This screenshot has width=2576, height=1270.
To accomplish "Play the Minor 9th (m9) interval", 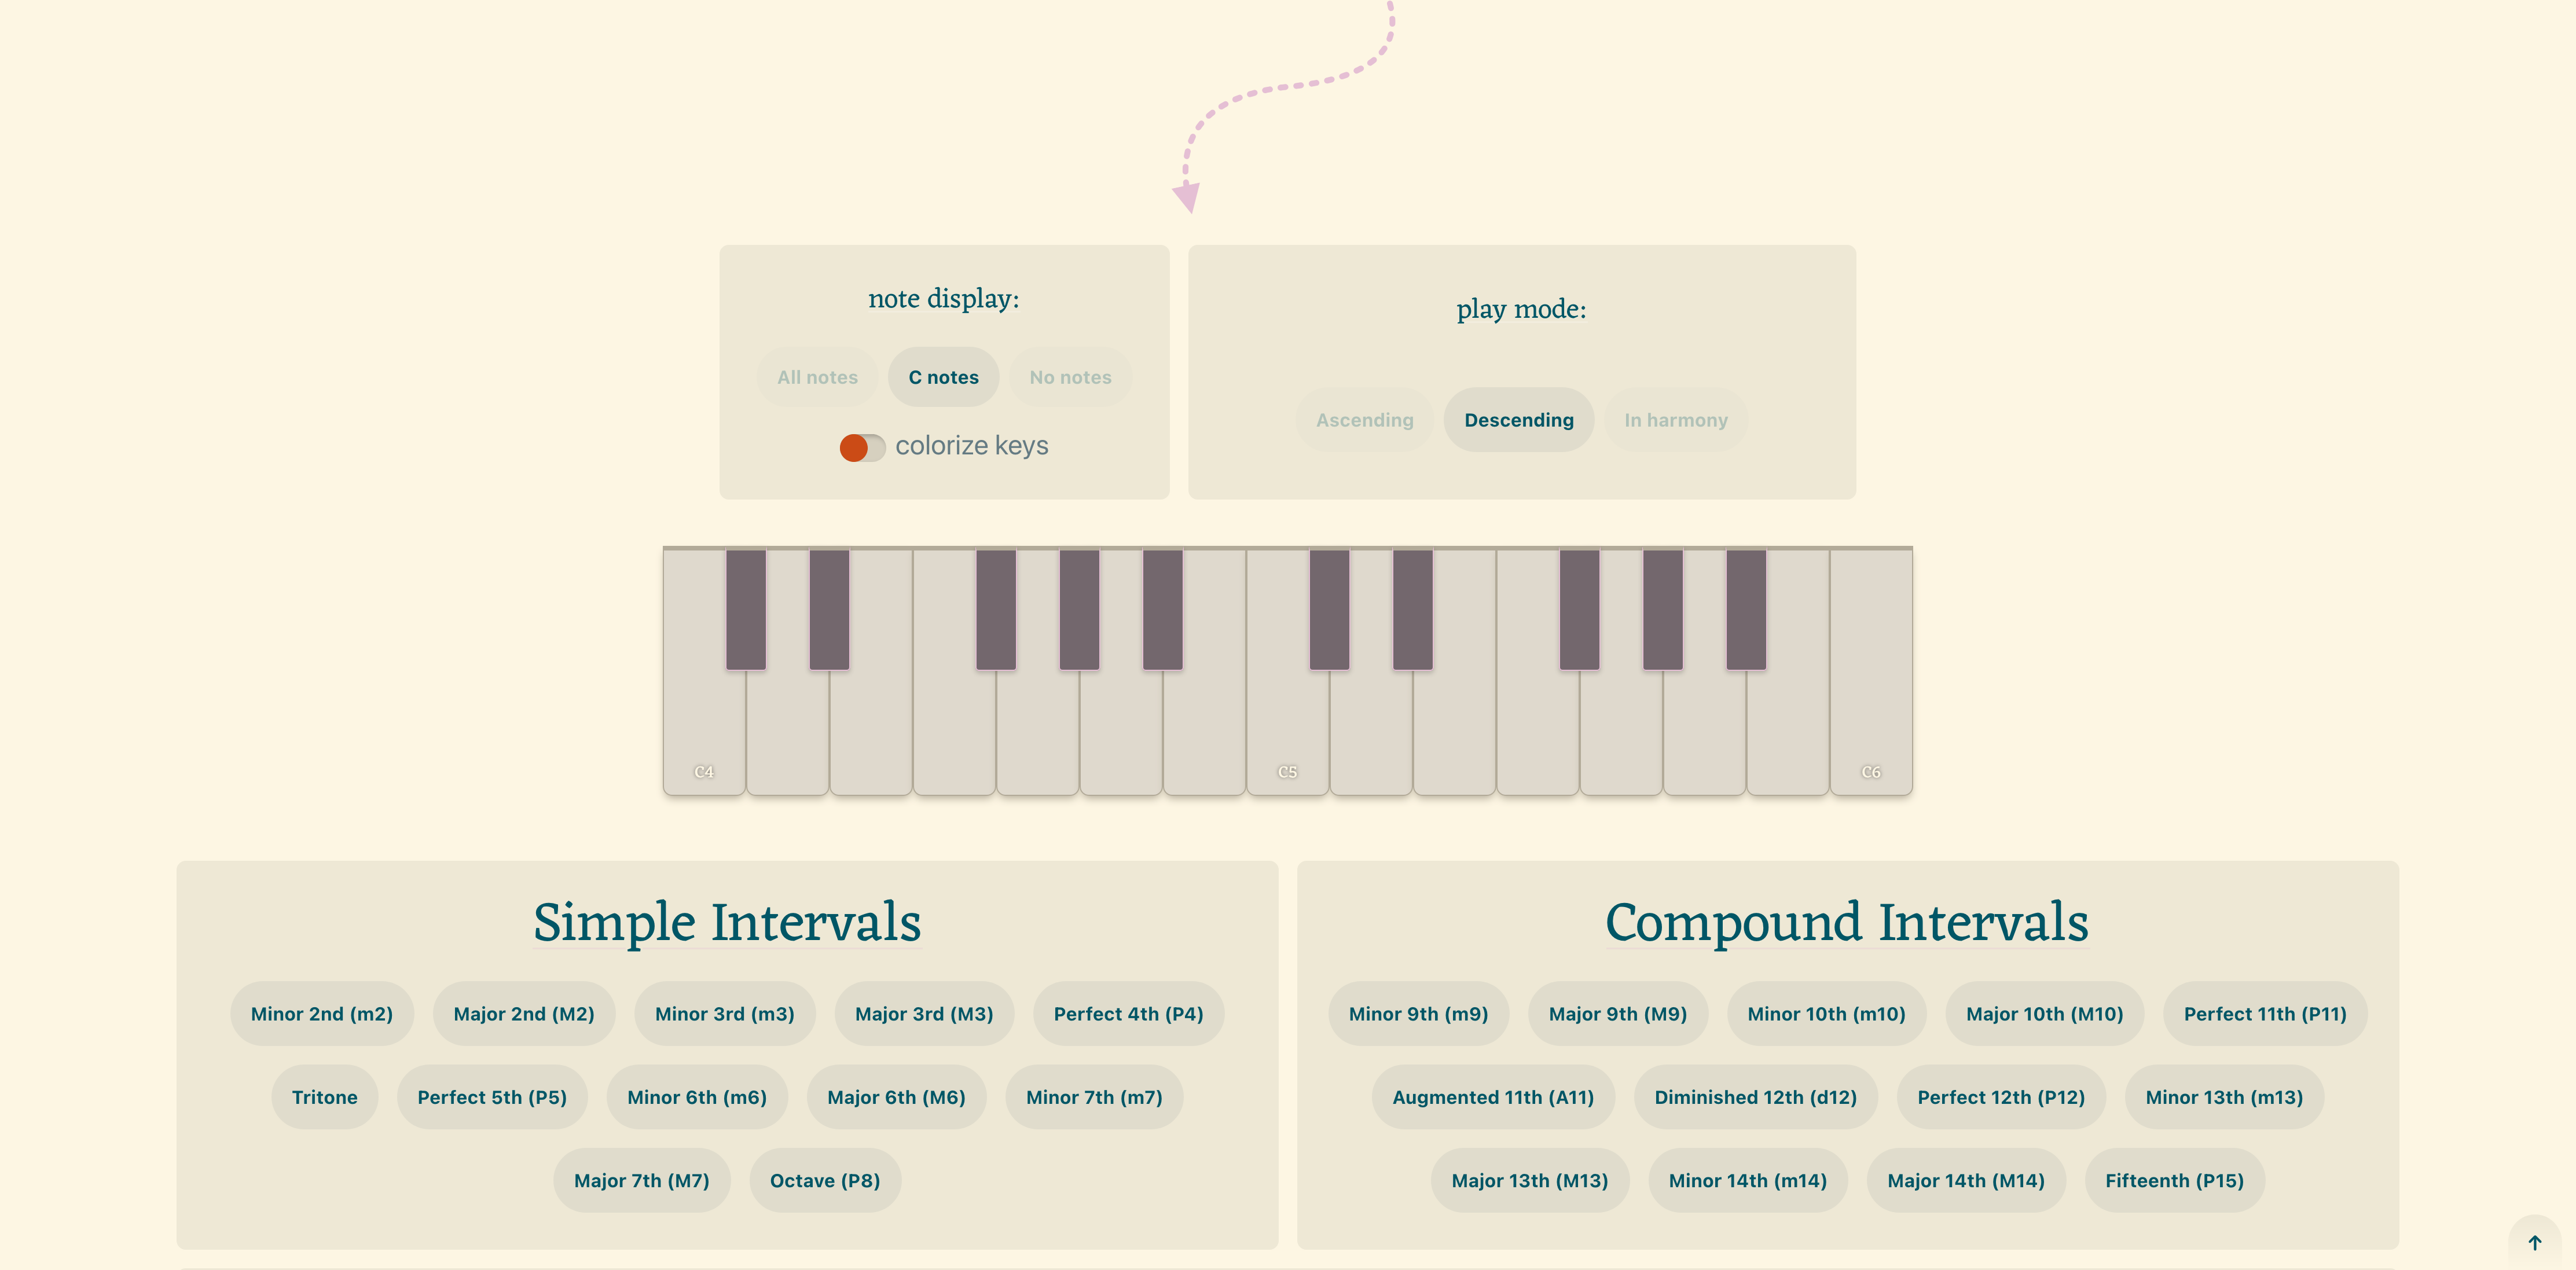I will tap(1418, 1014).
